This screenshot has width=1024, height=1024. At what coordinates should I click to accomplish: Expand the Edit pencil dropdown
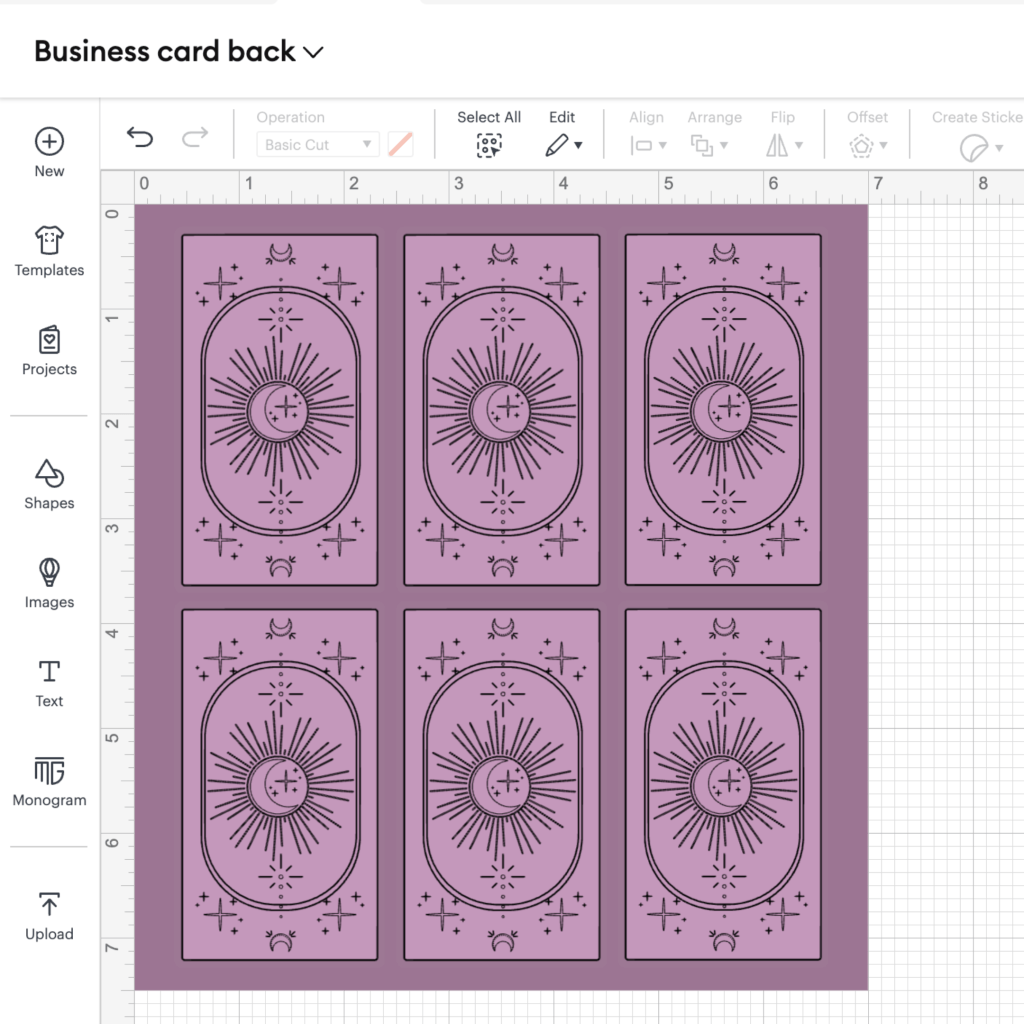(563, 144)
